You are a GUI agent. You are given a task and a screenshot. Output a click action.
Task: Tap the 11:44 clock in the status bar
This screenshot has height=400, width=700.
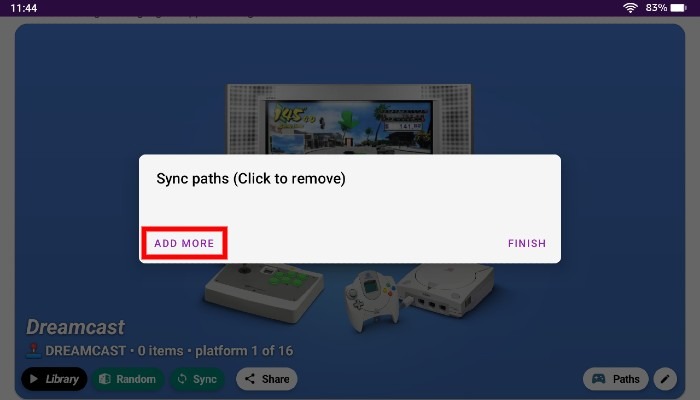click(x=24, y=8)
